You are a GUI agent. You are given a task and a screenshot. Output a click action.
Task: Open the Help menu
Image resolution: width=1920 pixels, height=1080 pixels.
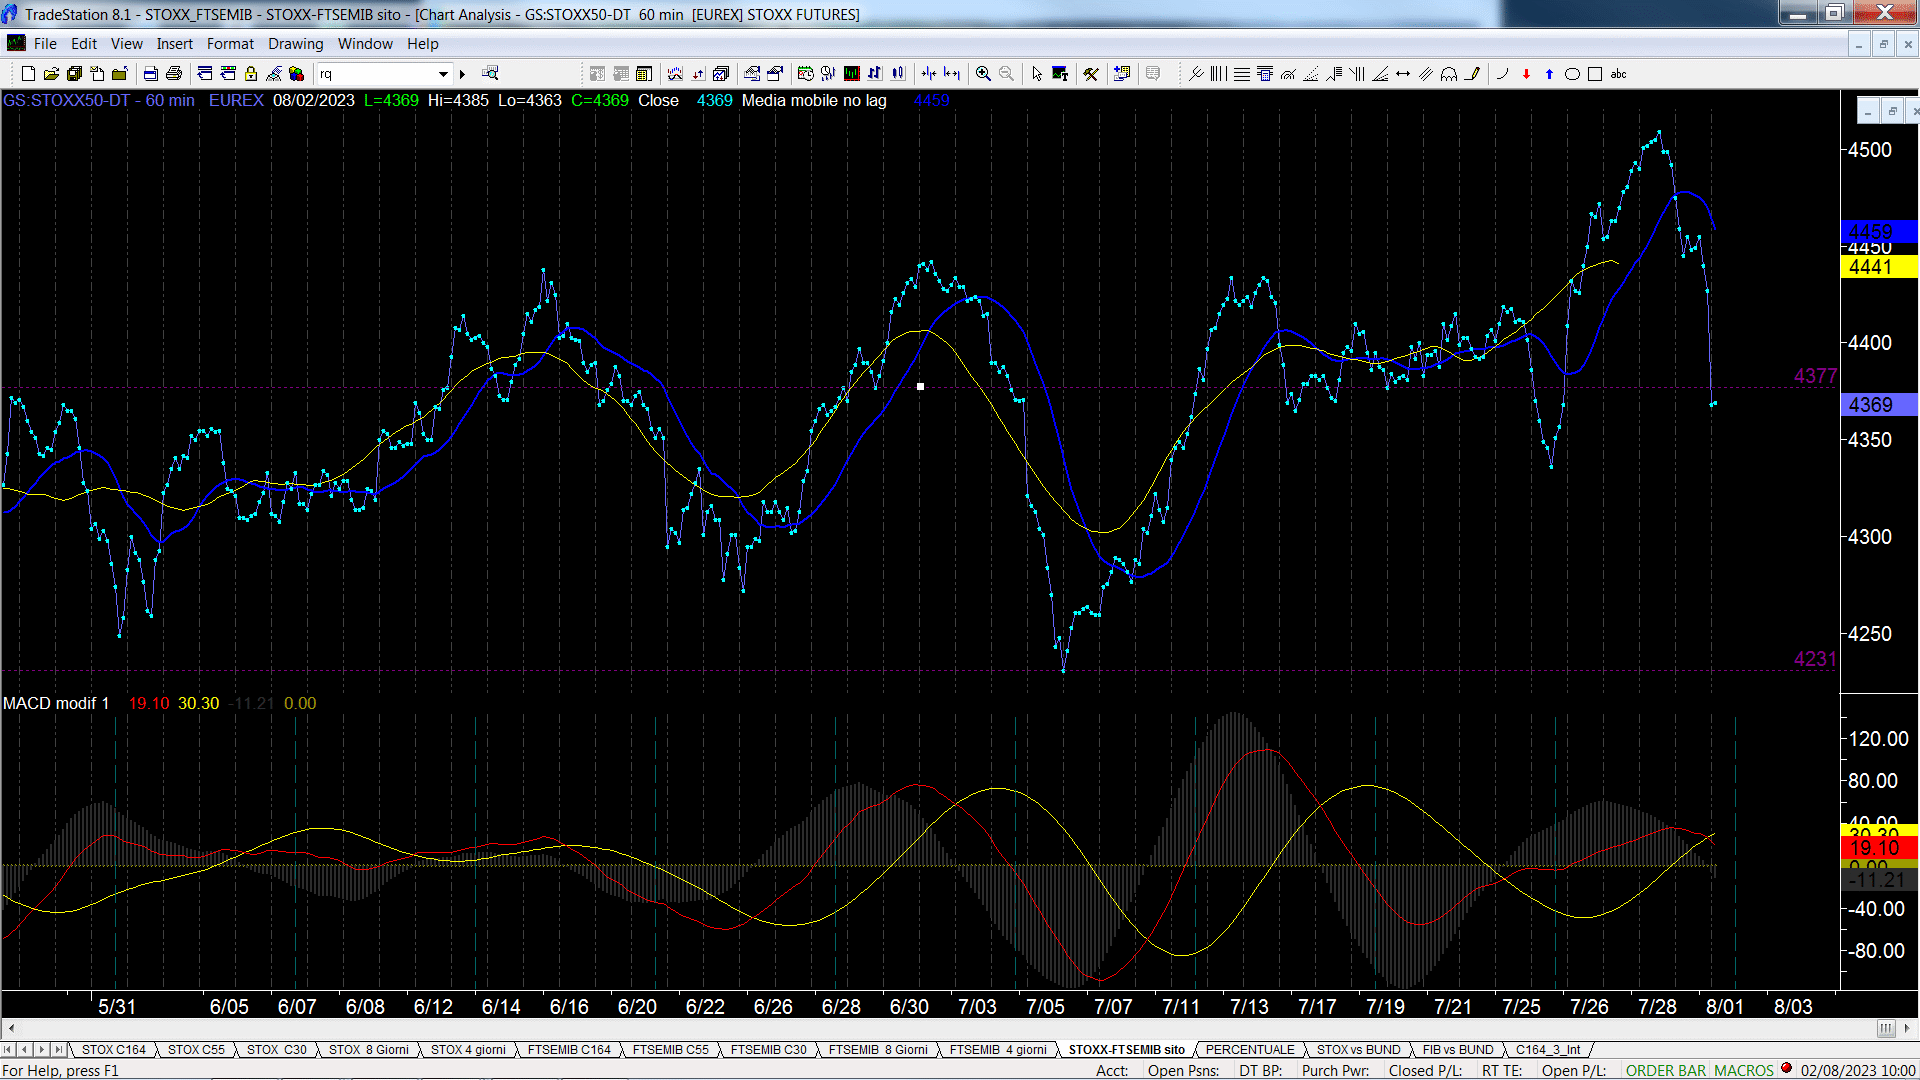click(422, 44)
